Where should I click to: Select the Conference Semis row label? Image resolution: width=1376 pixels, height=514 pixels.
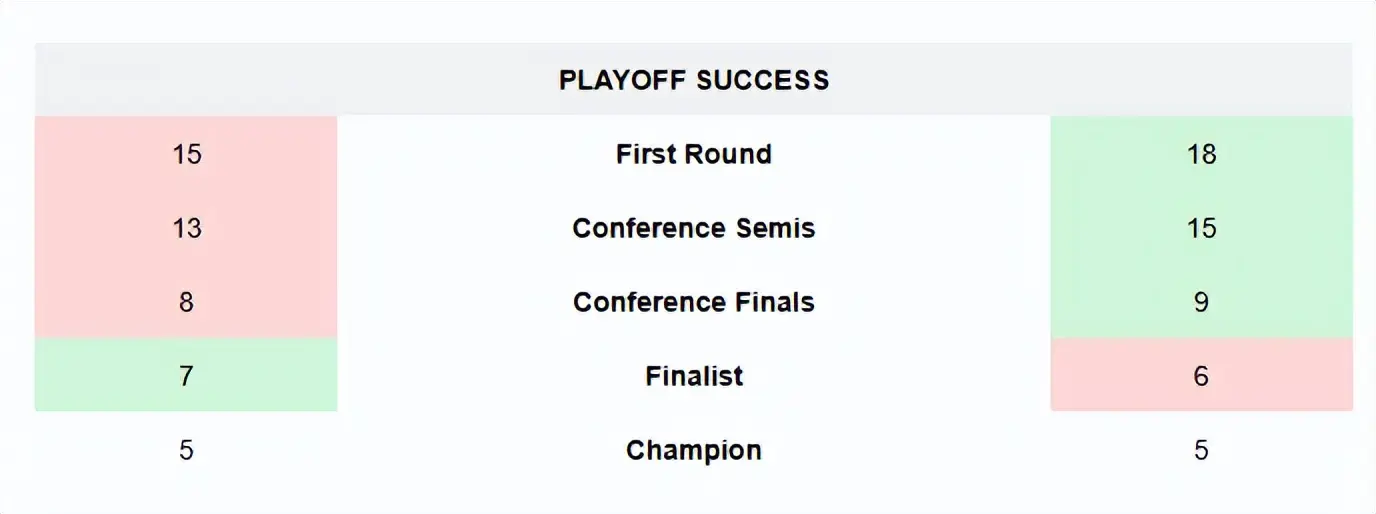pos(694,228)
